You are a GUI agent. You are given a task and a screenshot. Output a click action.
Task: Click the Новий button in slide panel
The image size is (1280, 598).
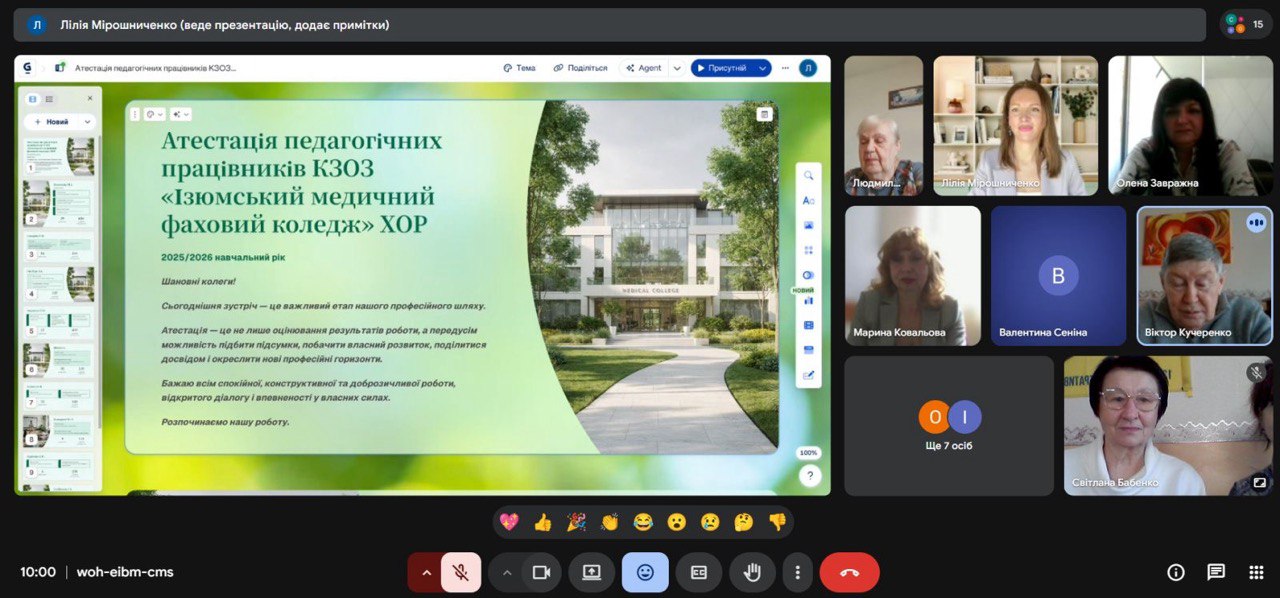(x=57, y=121)
